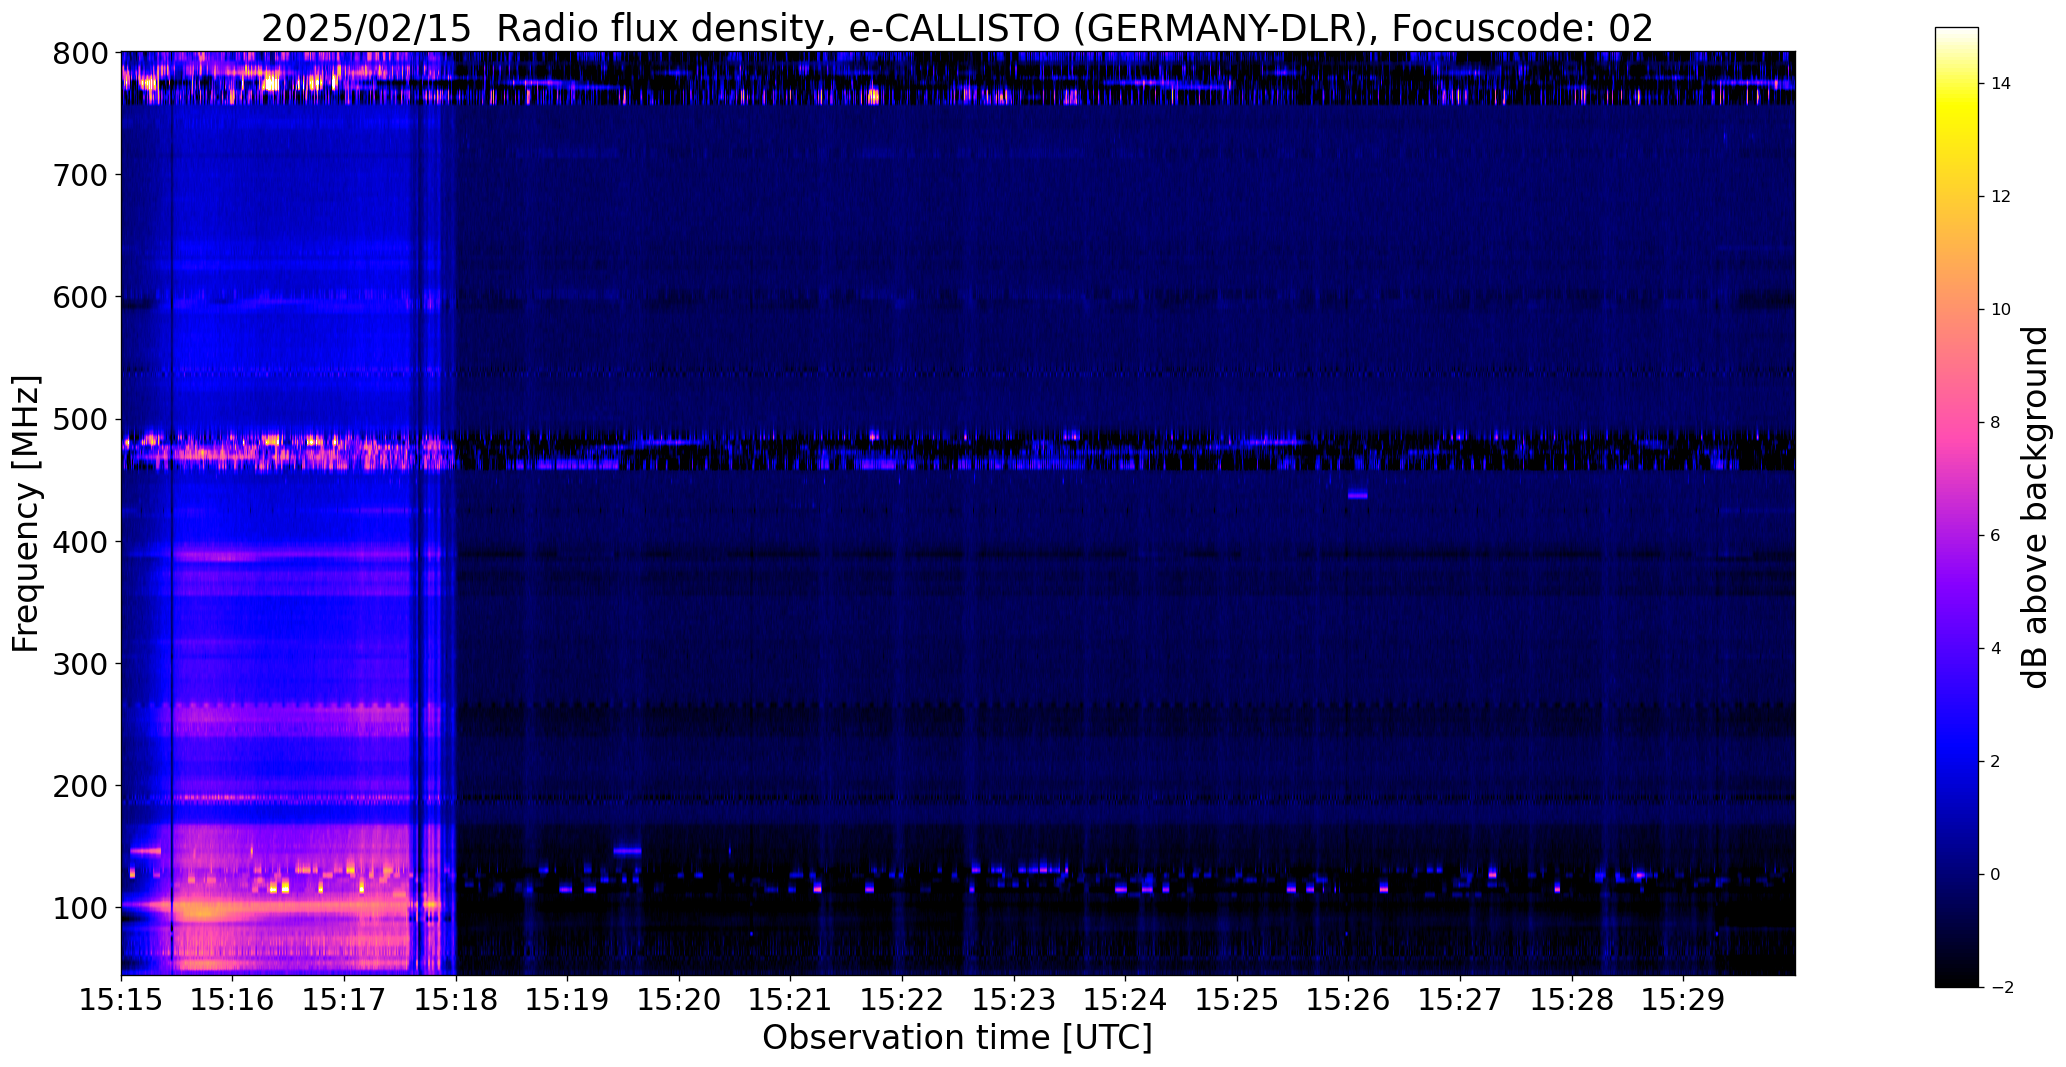This screenshot has width=2066, height=1067.
Task: Click the purple dash near 15:19:30, 147 MHz
Action: [627, 851]
